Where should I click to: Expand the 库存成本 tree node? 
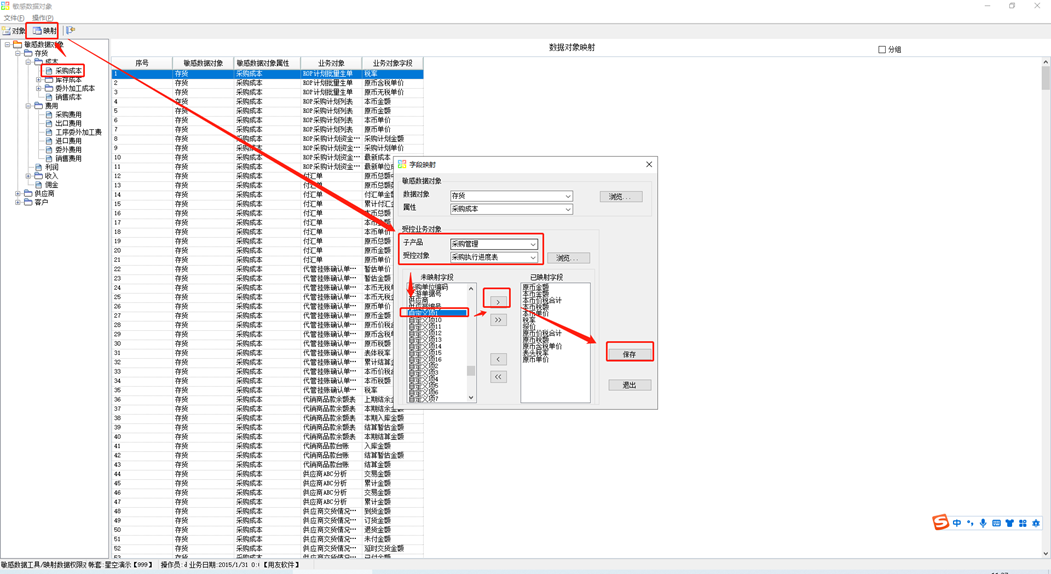39,80
